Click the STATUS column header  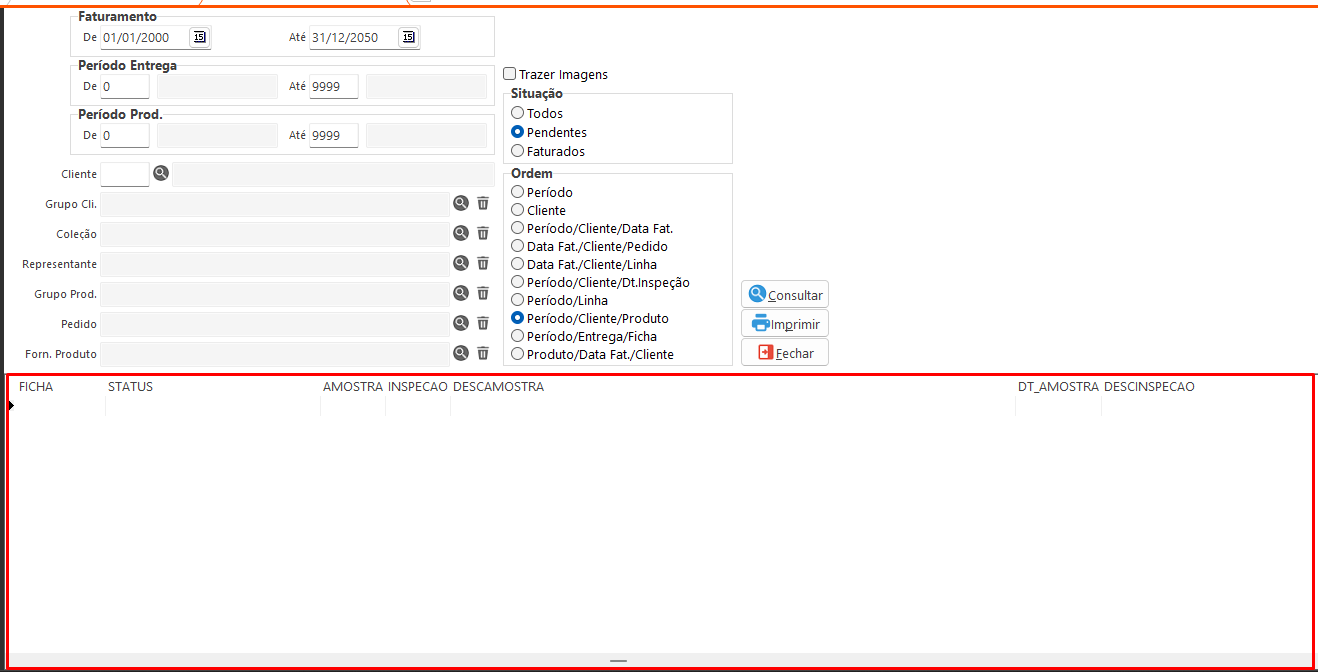pyautogui.click(x=130, y=387)
